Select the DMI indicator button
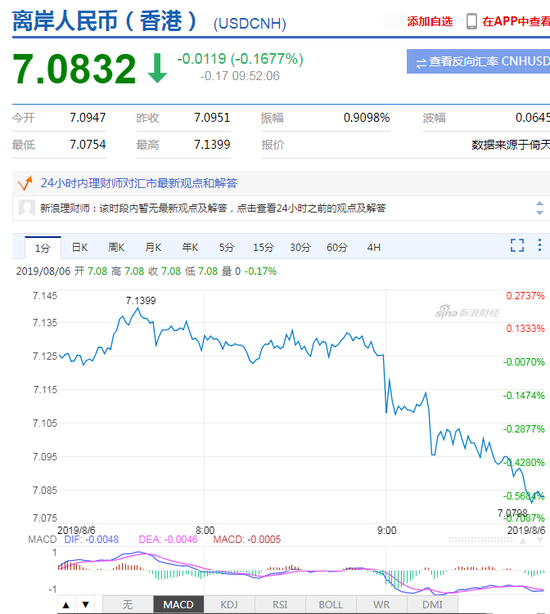Screen dimensions: 550x614 pyautogui.click(x=432, y=605)
